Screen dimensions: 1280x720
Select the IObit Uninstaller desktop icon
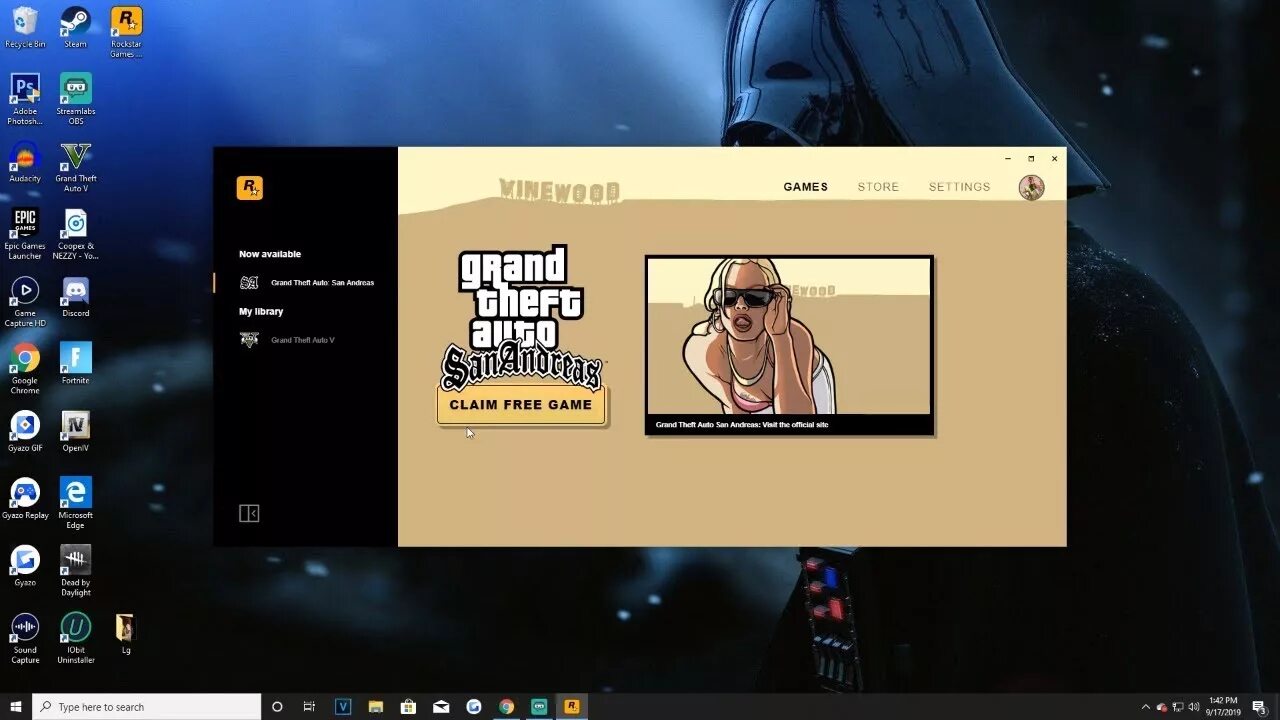[x=76, y=638]
